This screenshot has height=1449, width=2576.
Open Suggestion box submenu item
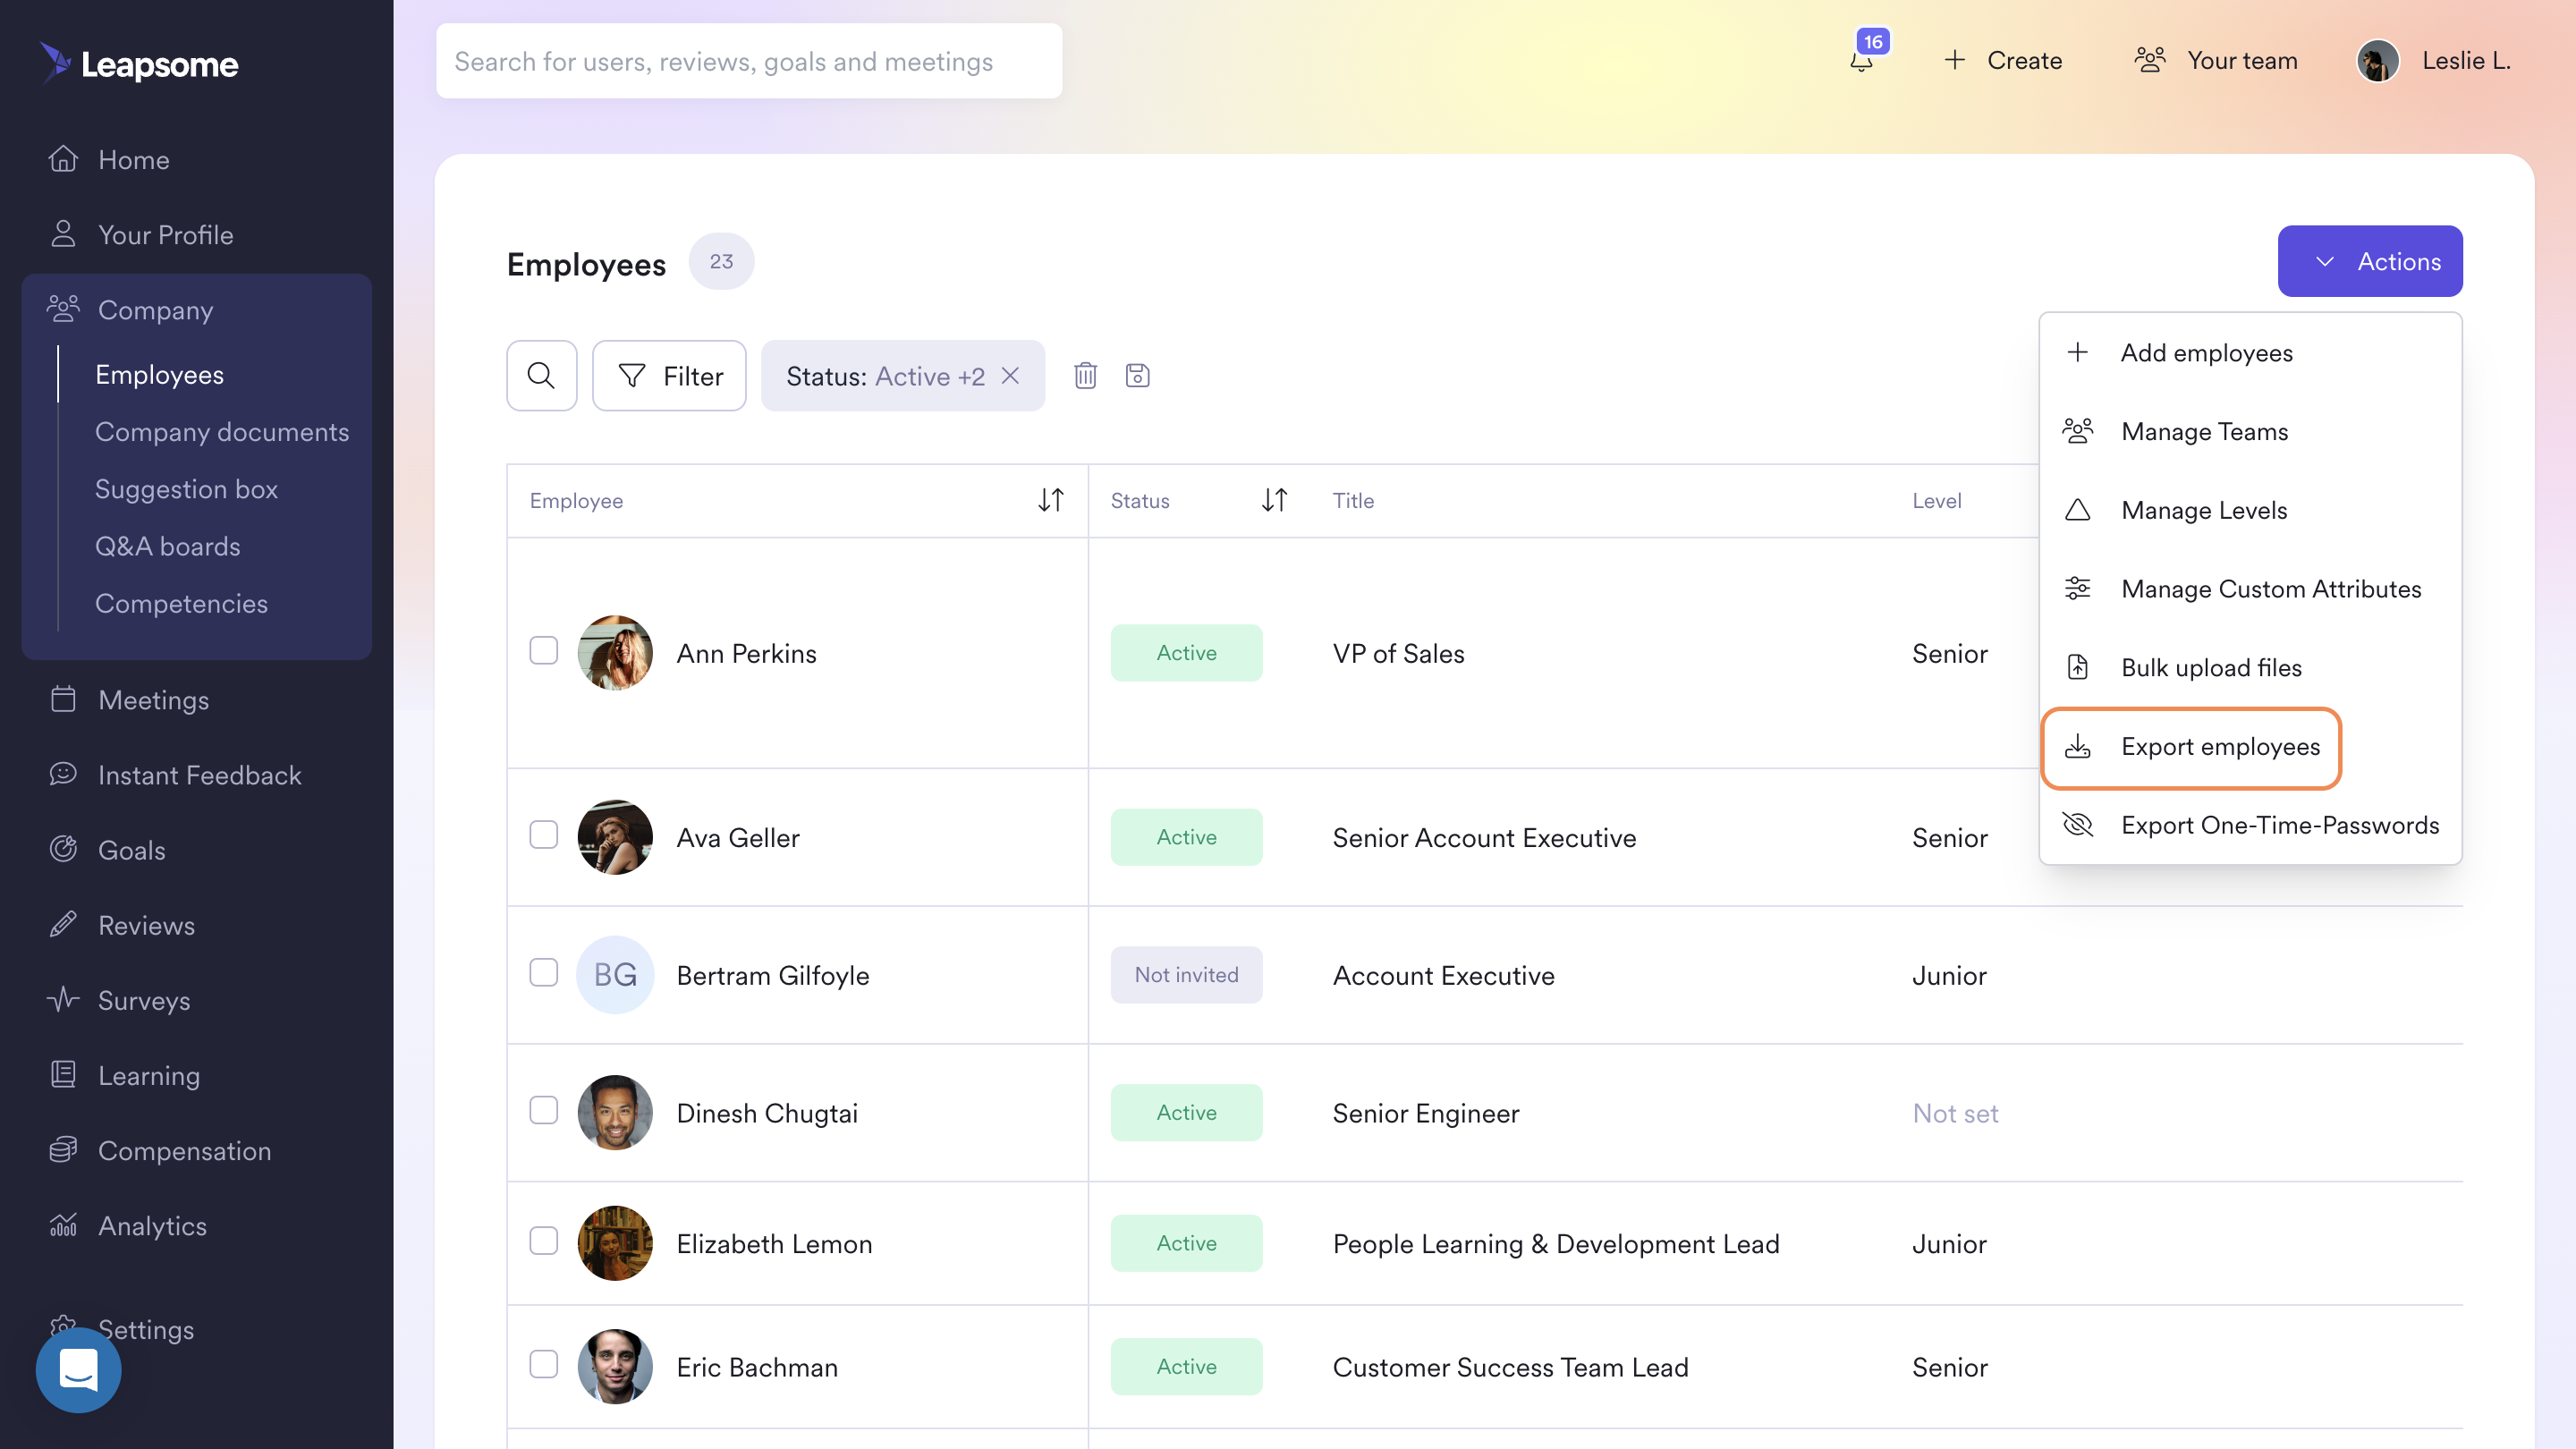186,489
